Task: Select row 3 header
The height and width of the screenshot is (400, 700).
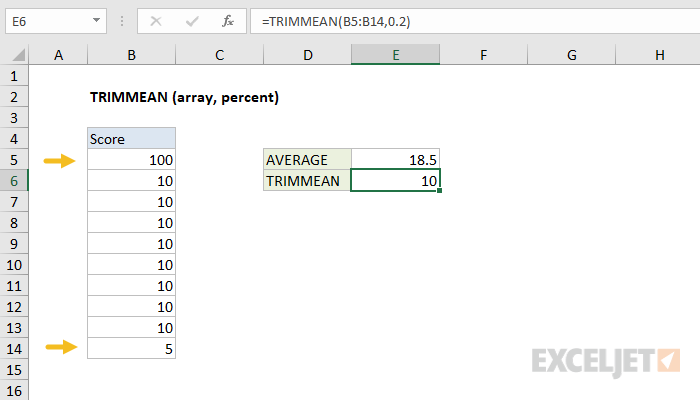Action: pyautogui.click(x=14, y=118)
